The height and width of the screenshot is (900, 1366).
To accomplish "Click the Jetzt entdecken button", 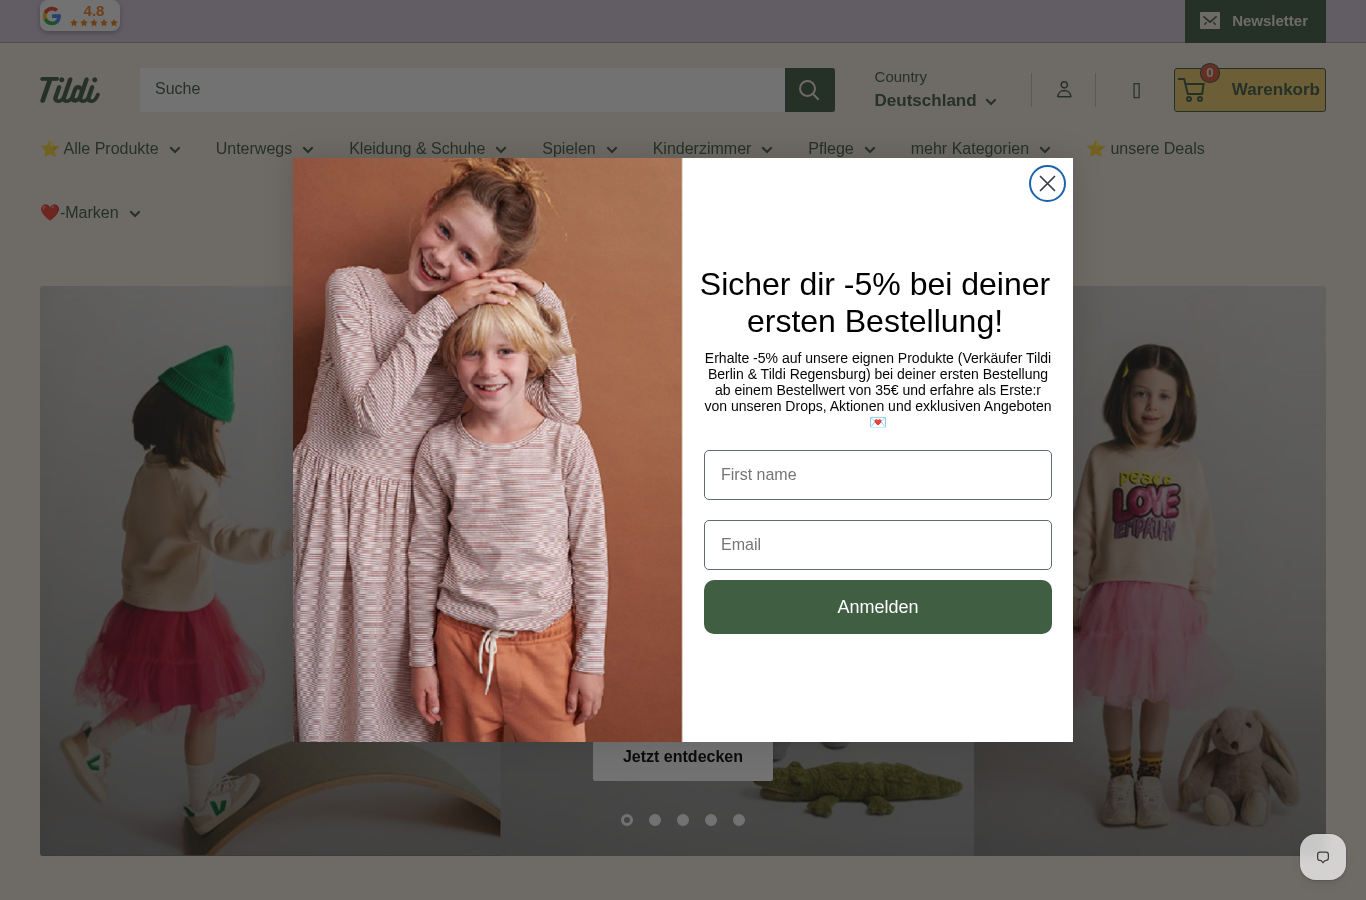I will click(683, 757).
